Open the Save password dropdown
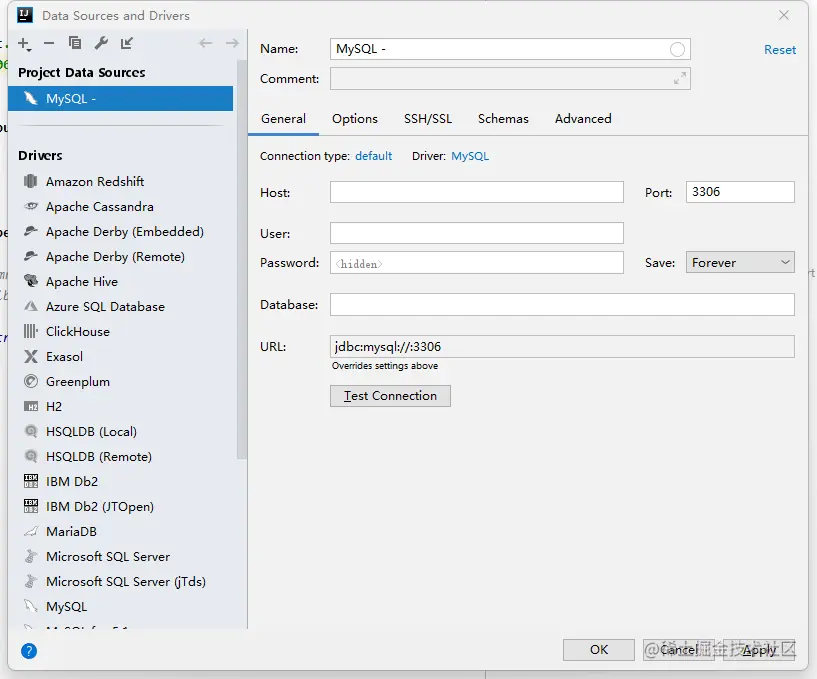817x679 pixels. [740, 262]
